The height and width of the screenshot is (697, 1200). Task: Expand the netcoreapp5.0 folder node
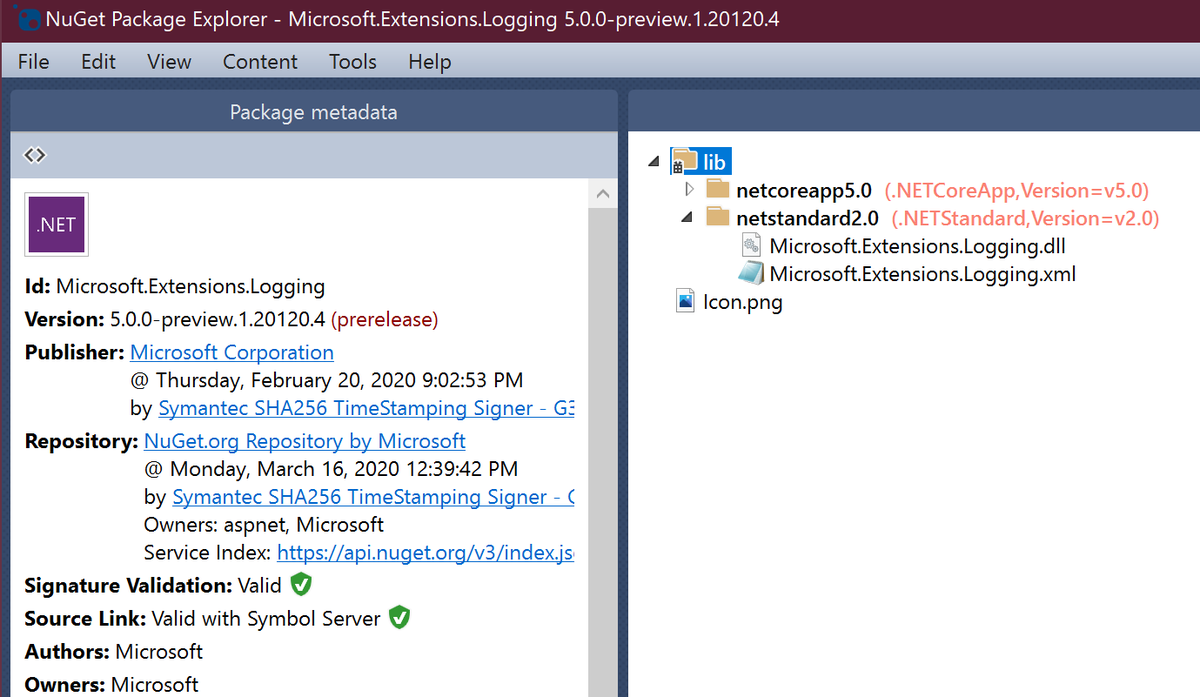pyautogui.click(x=688, y=189)
